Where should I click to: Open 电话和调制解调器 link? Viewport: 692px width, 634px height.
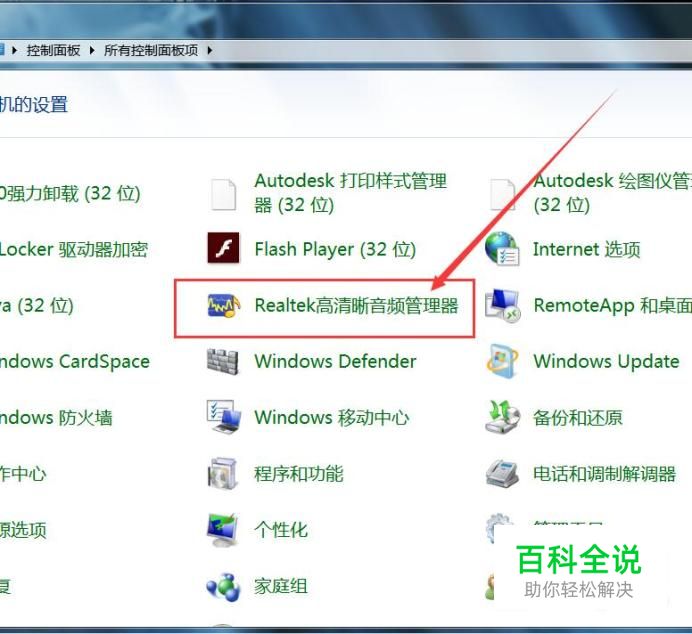[605, 474]
